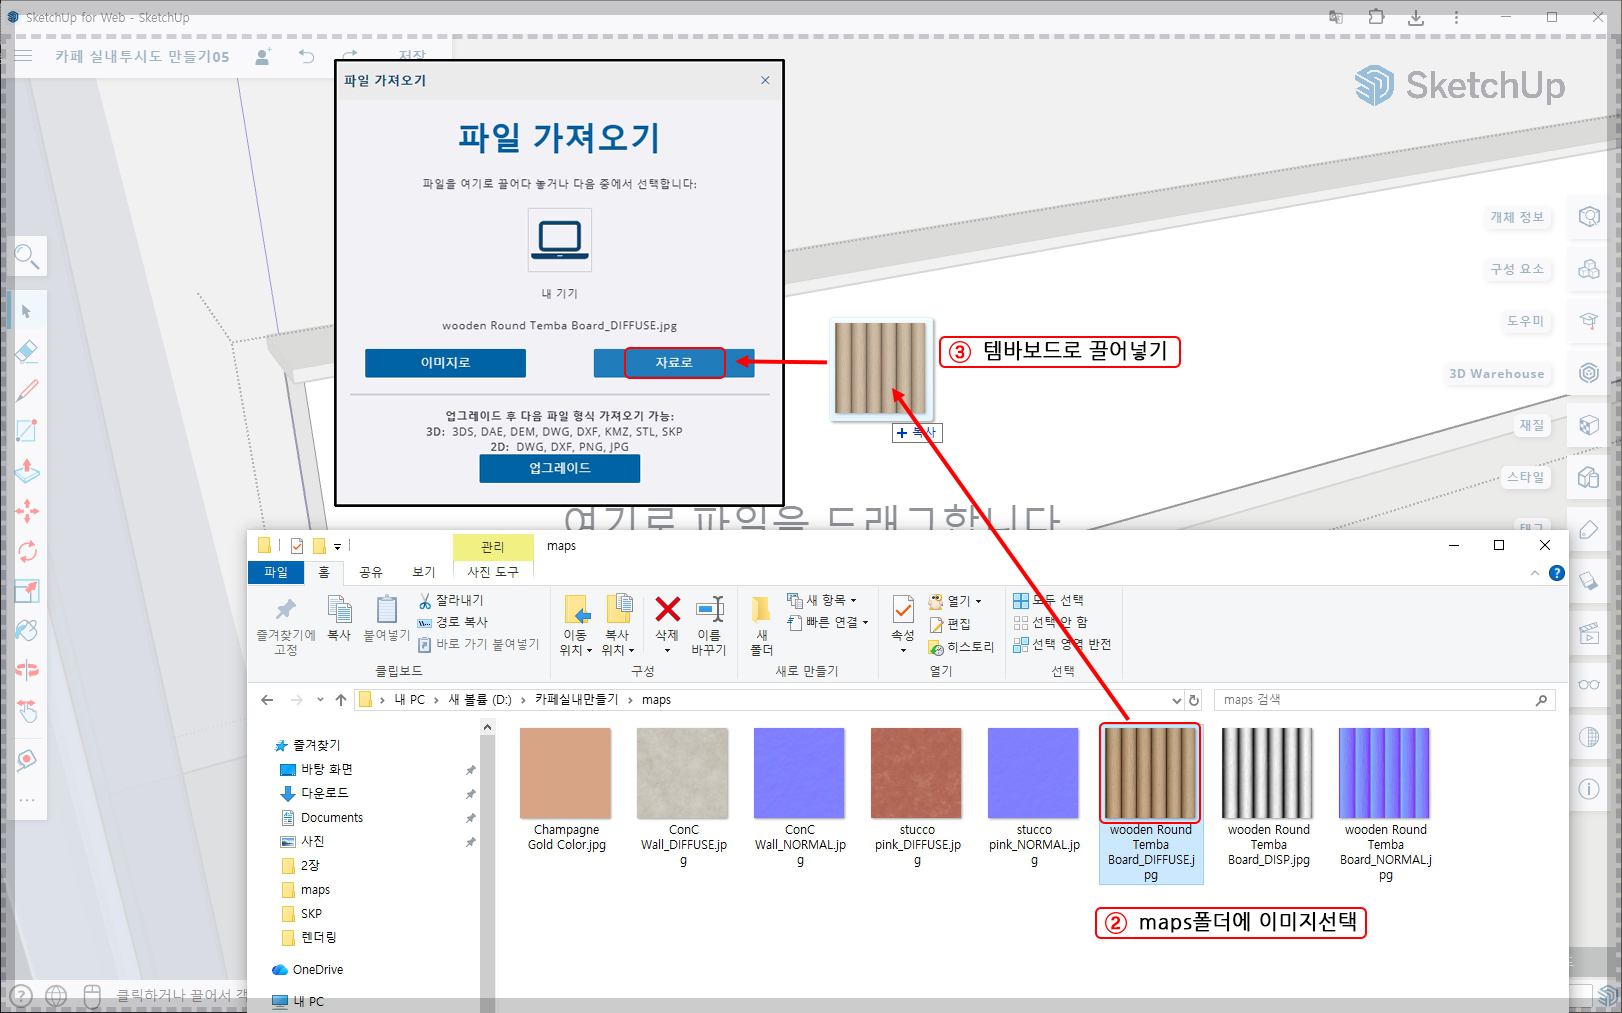Open address bar history dropdown

click(x=1176, y=700)
